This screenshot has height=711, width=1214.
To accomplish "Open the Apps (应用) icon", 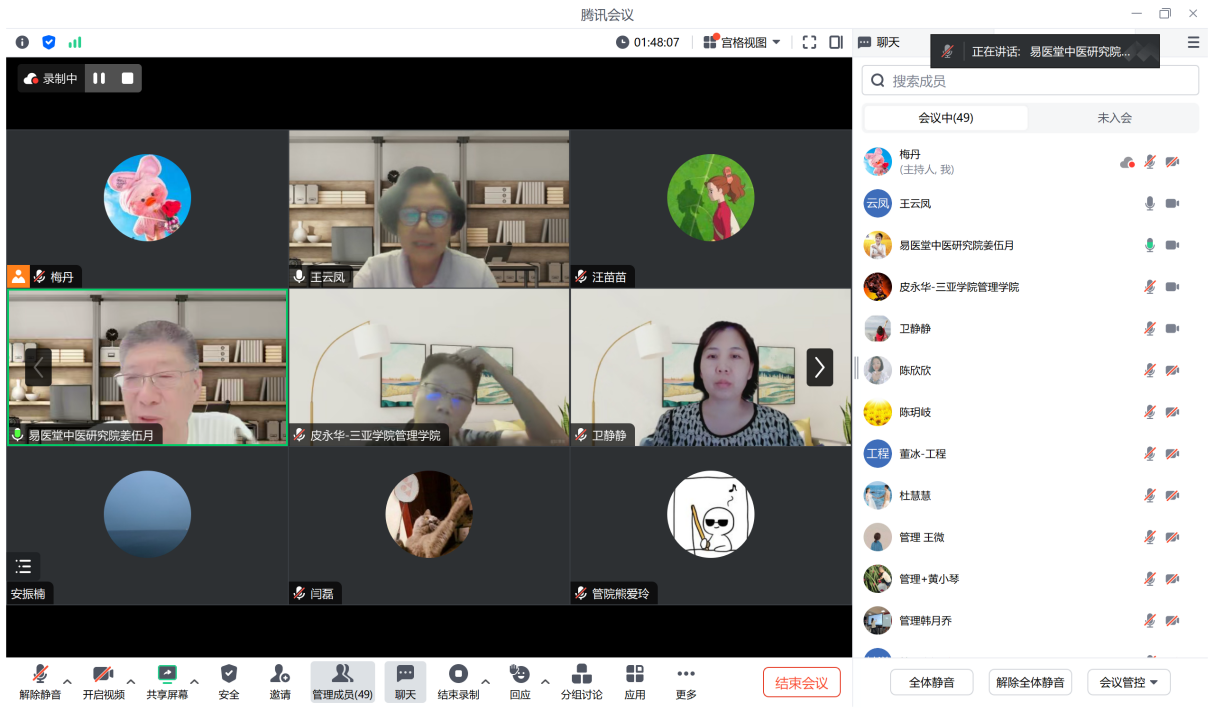I will click(635, 674).
